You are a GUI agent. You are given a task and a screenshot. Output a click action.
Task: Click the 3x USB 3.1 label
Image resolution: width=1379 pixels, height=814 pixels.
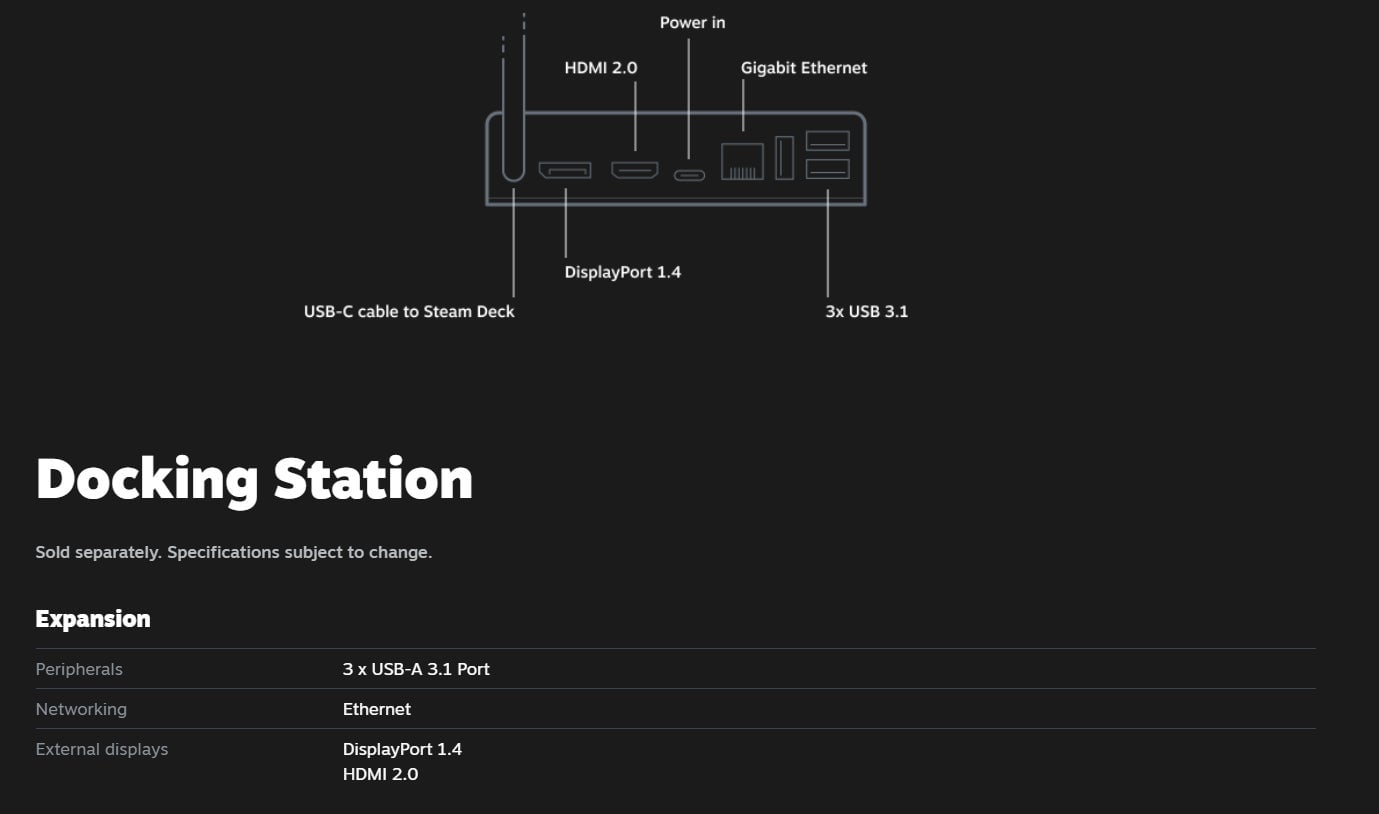coord(864,311)
